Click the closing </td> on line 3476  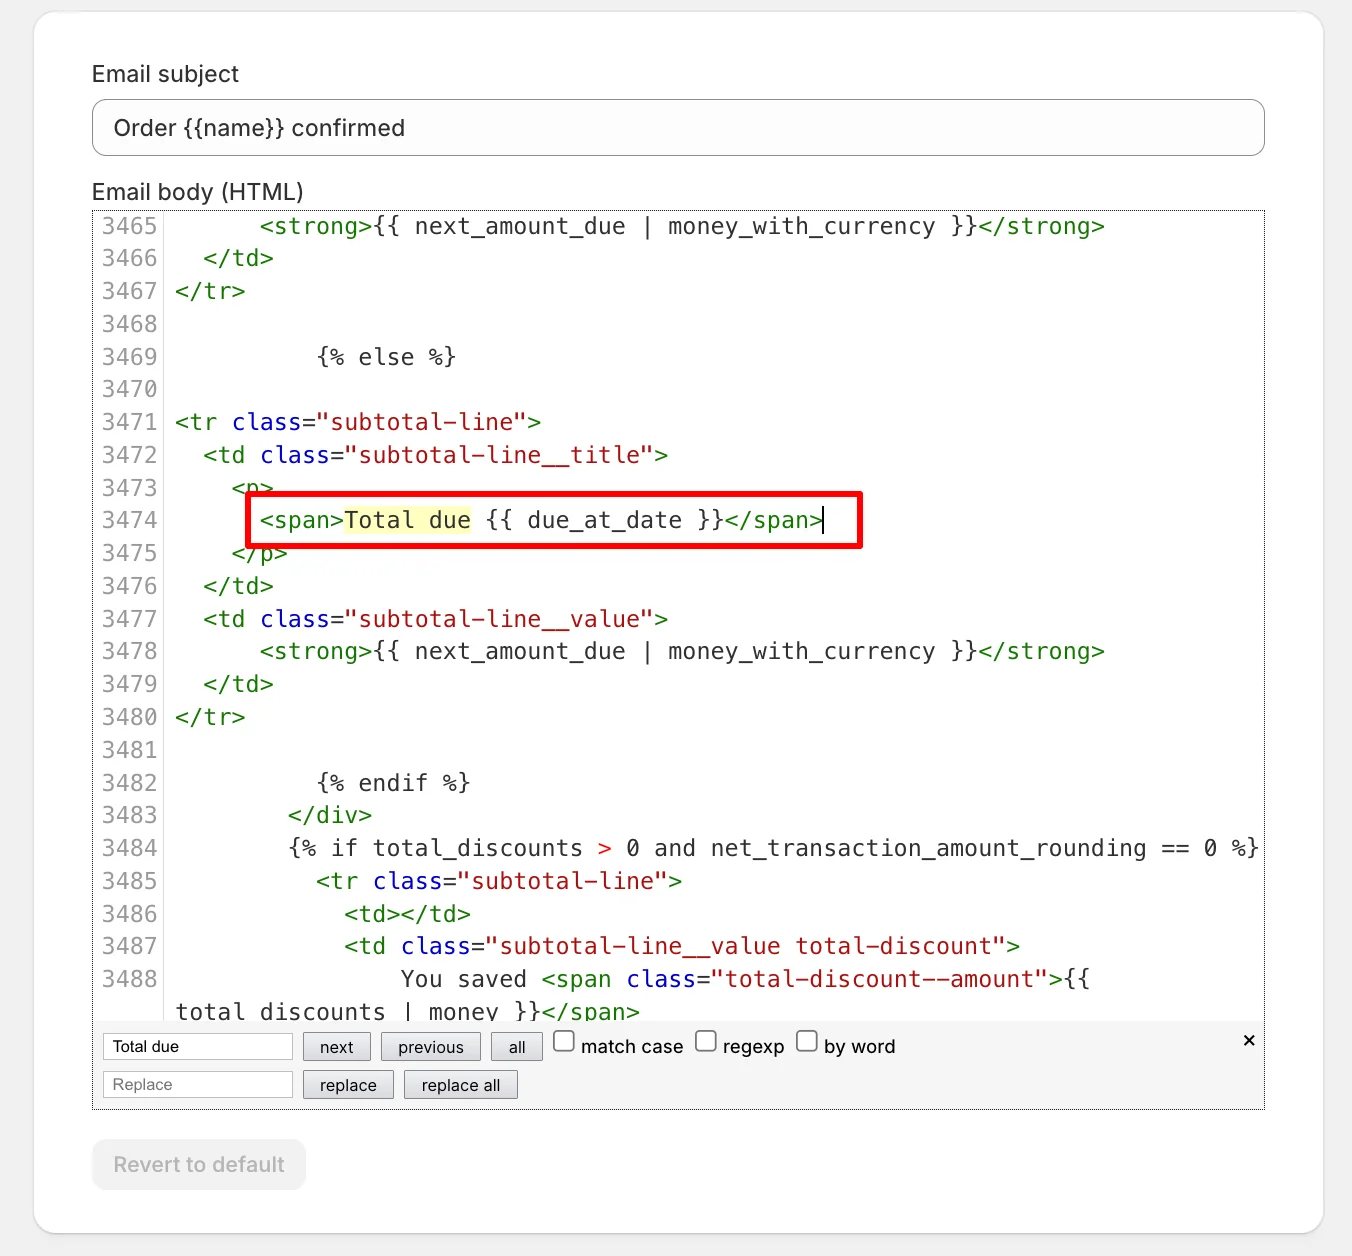[x=238, y=586]
